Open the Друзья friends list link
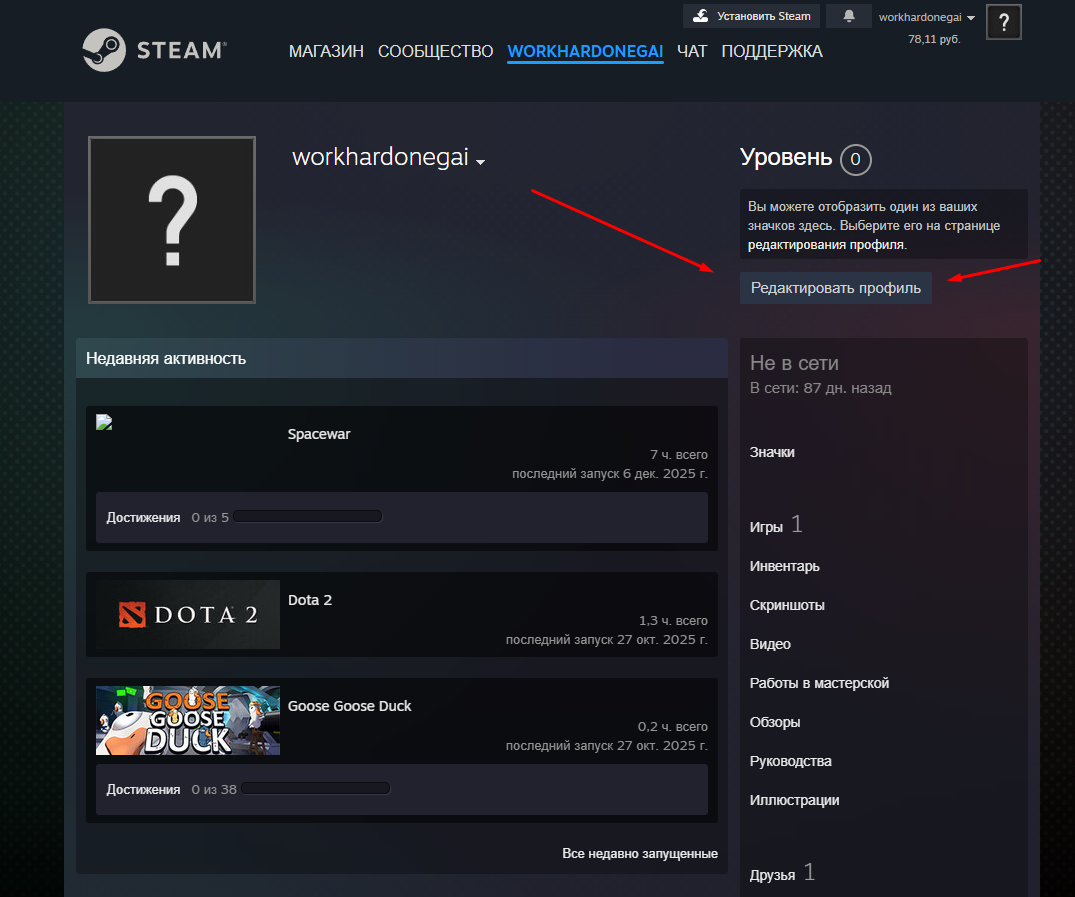Viewport: 1075px width, 897px height. coord(773,875)
